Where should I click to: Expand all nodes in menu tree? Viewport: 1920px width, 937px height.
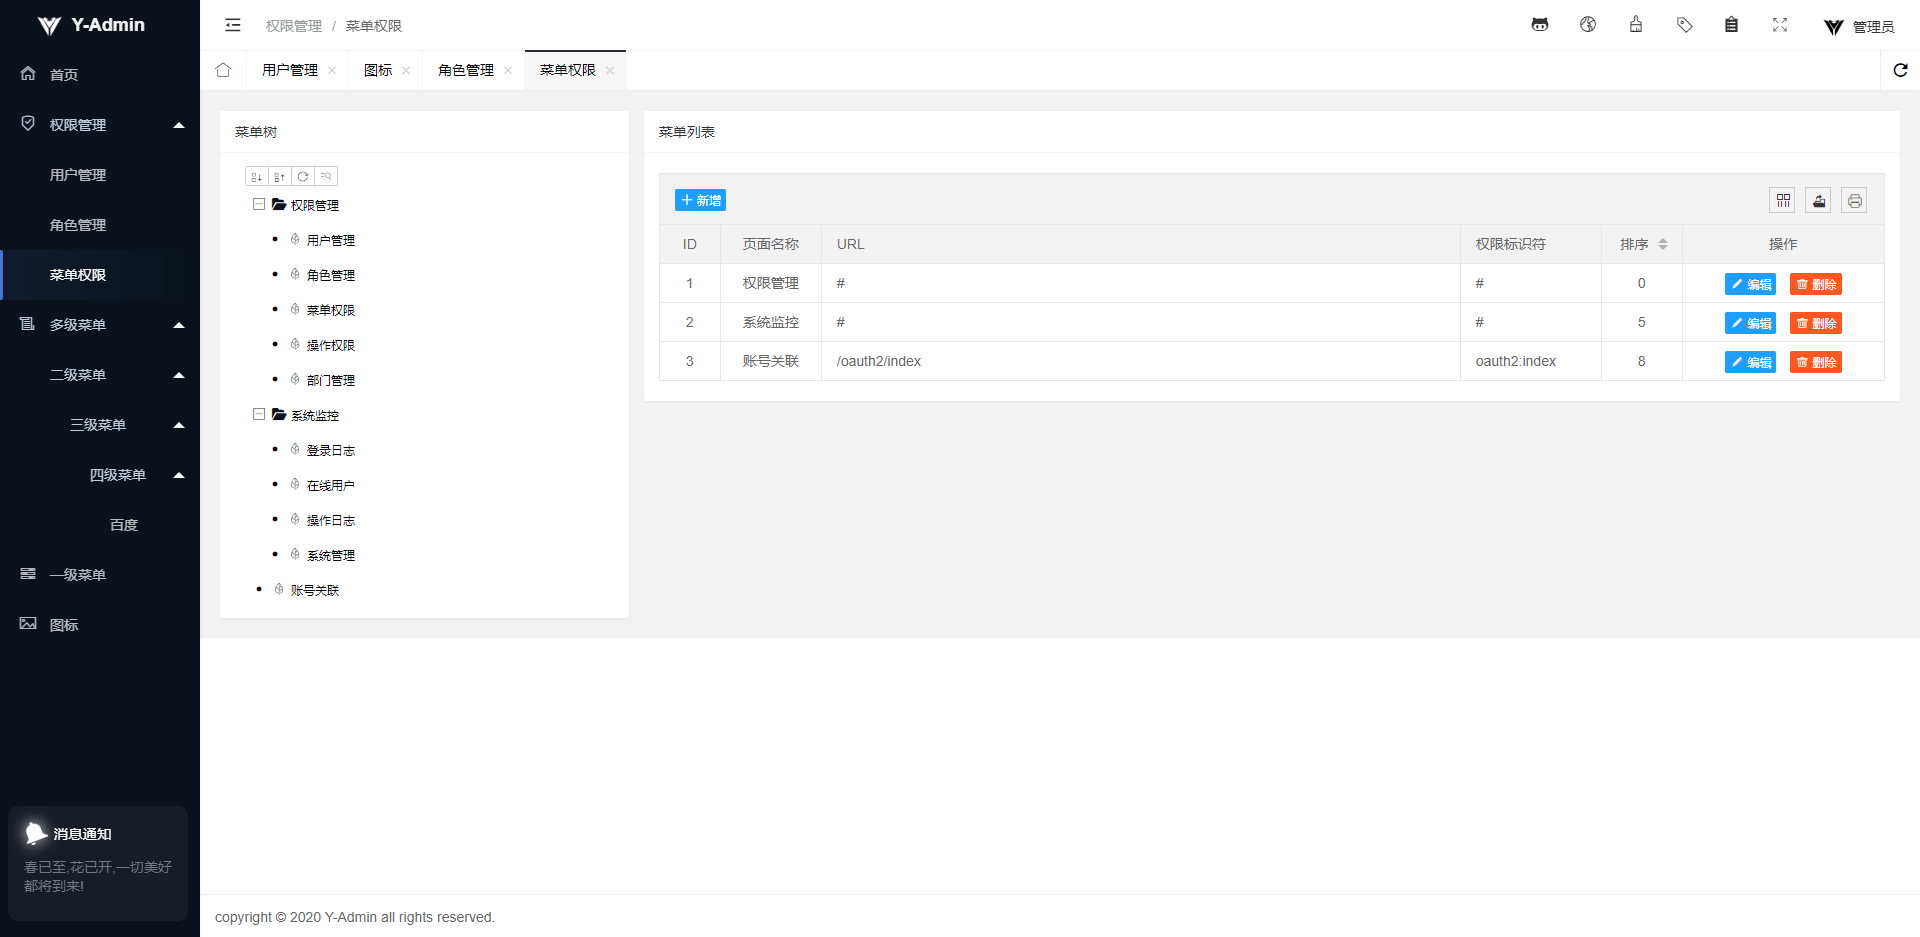click(257, 177)
